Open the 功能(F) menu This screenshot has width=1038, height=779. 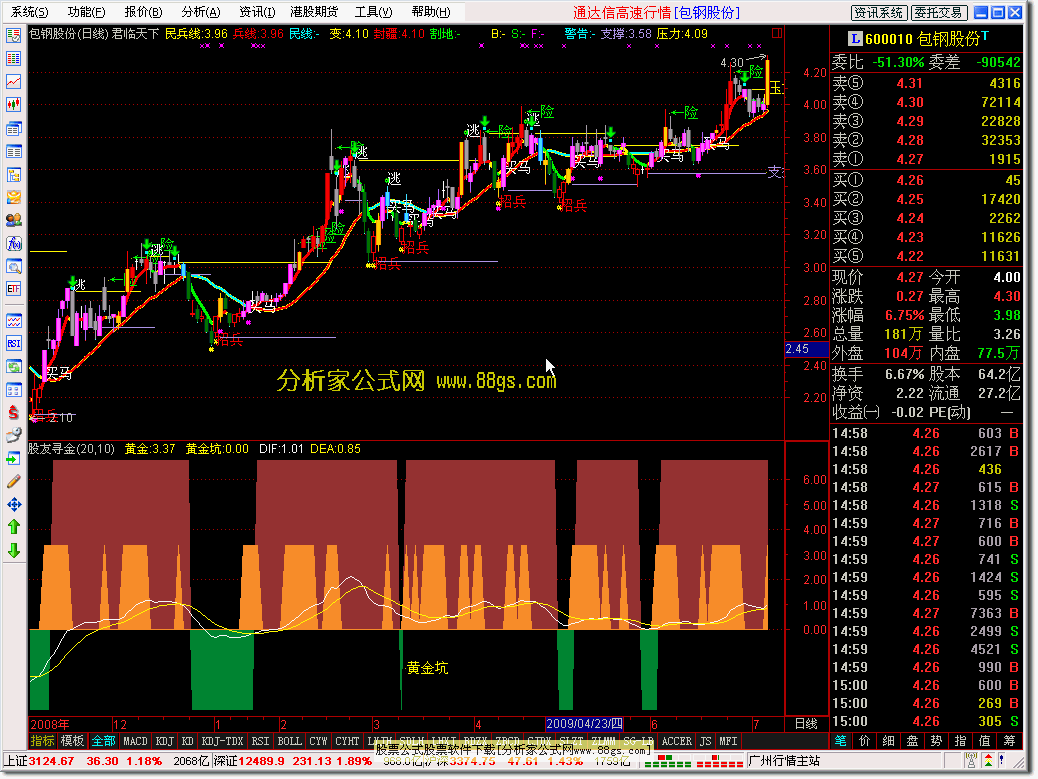click(86, 12)
